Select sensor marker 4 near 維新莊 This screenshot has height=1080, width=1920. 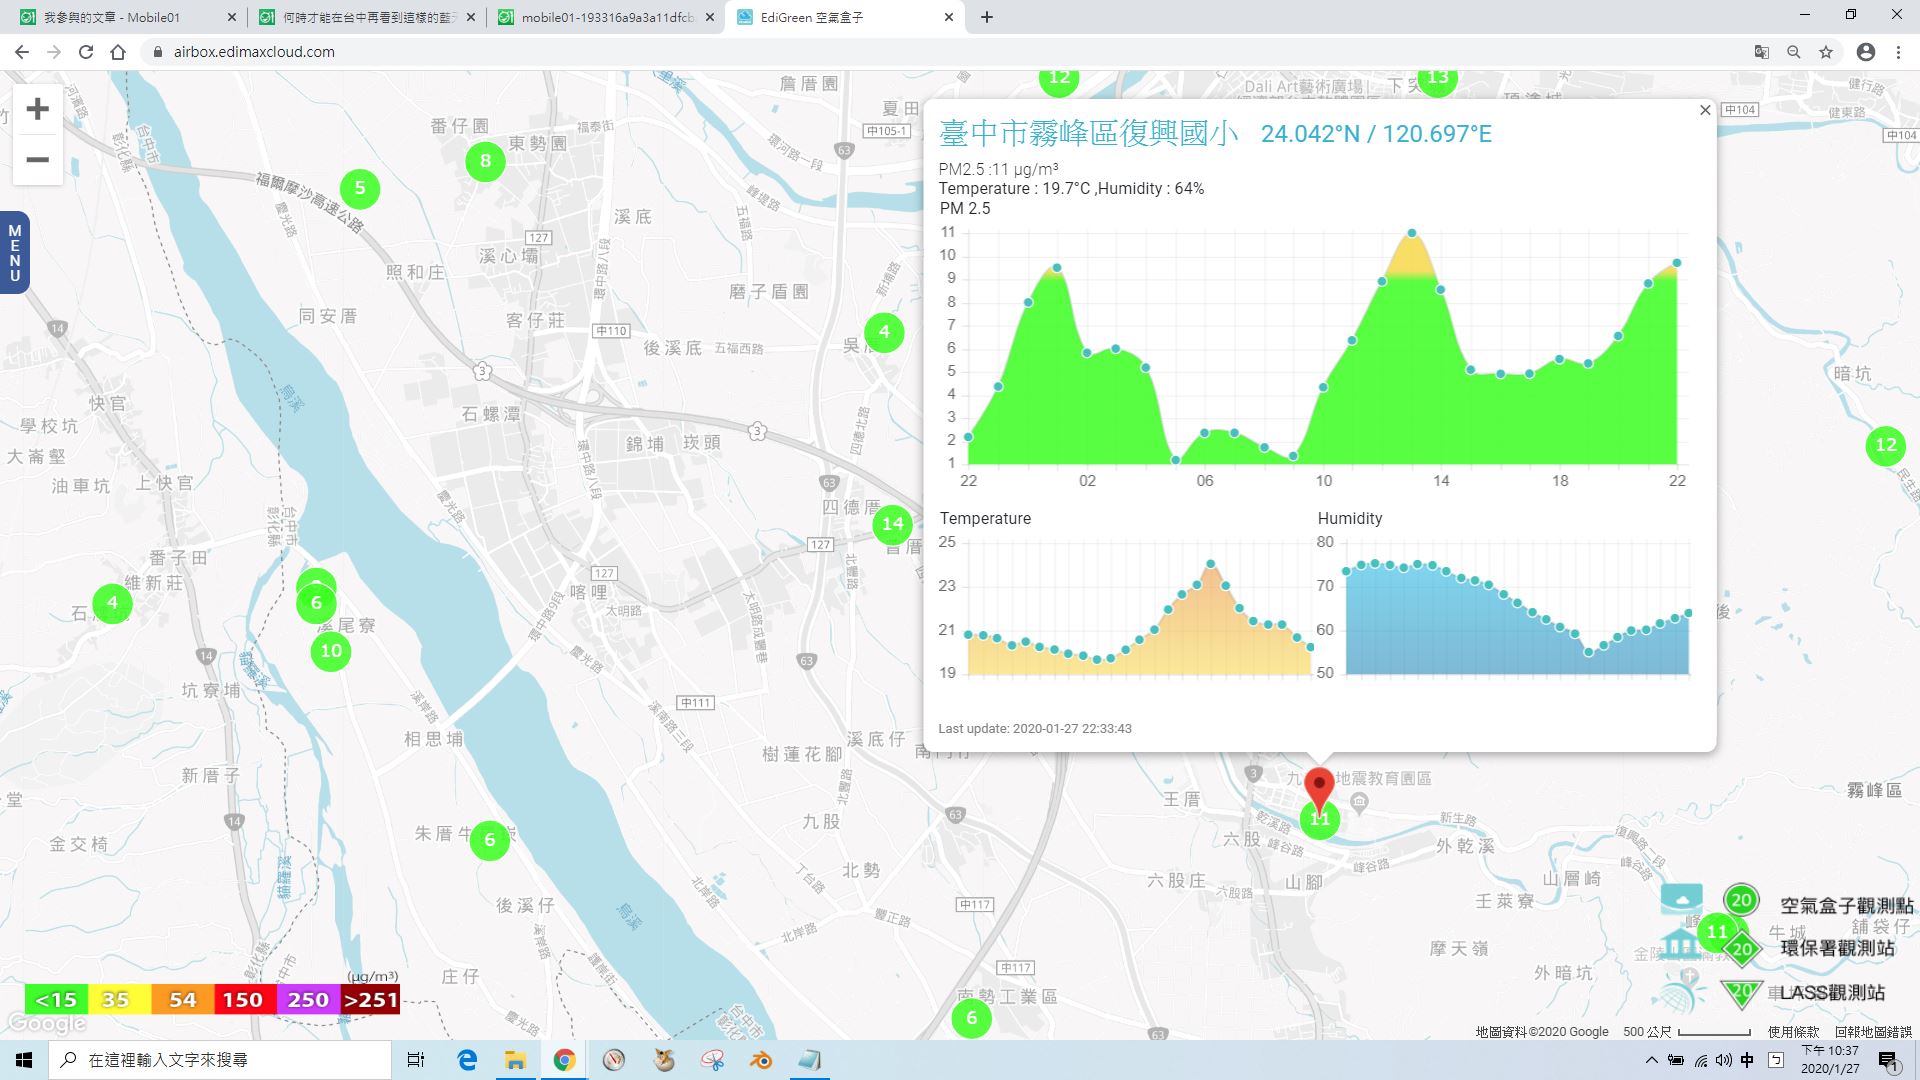[112, 603]
